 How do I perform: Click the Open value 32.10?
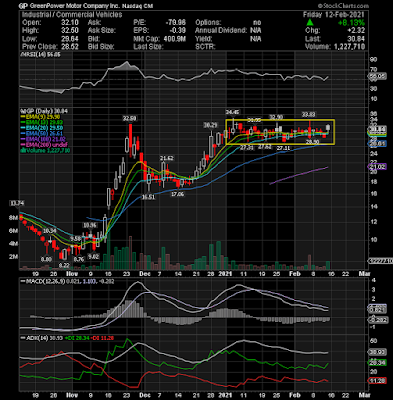coord(70,23)
